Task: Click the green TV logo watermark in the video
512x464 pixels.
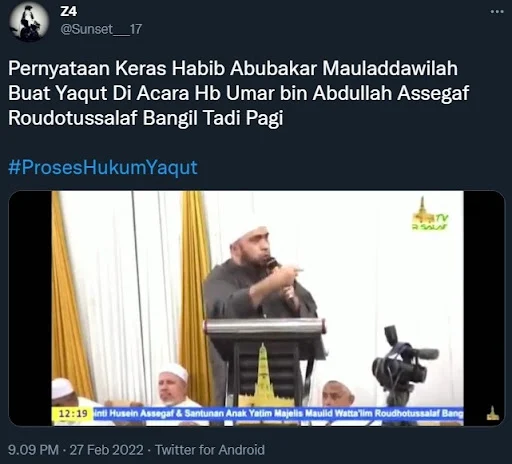Action: click(x=429, y=215)
